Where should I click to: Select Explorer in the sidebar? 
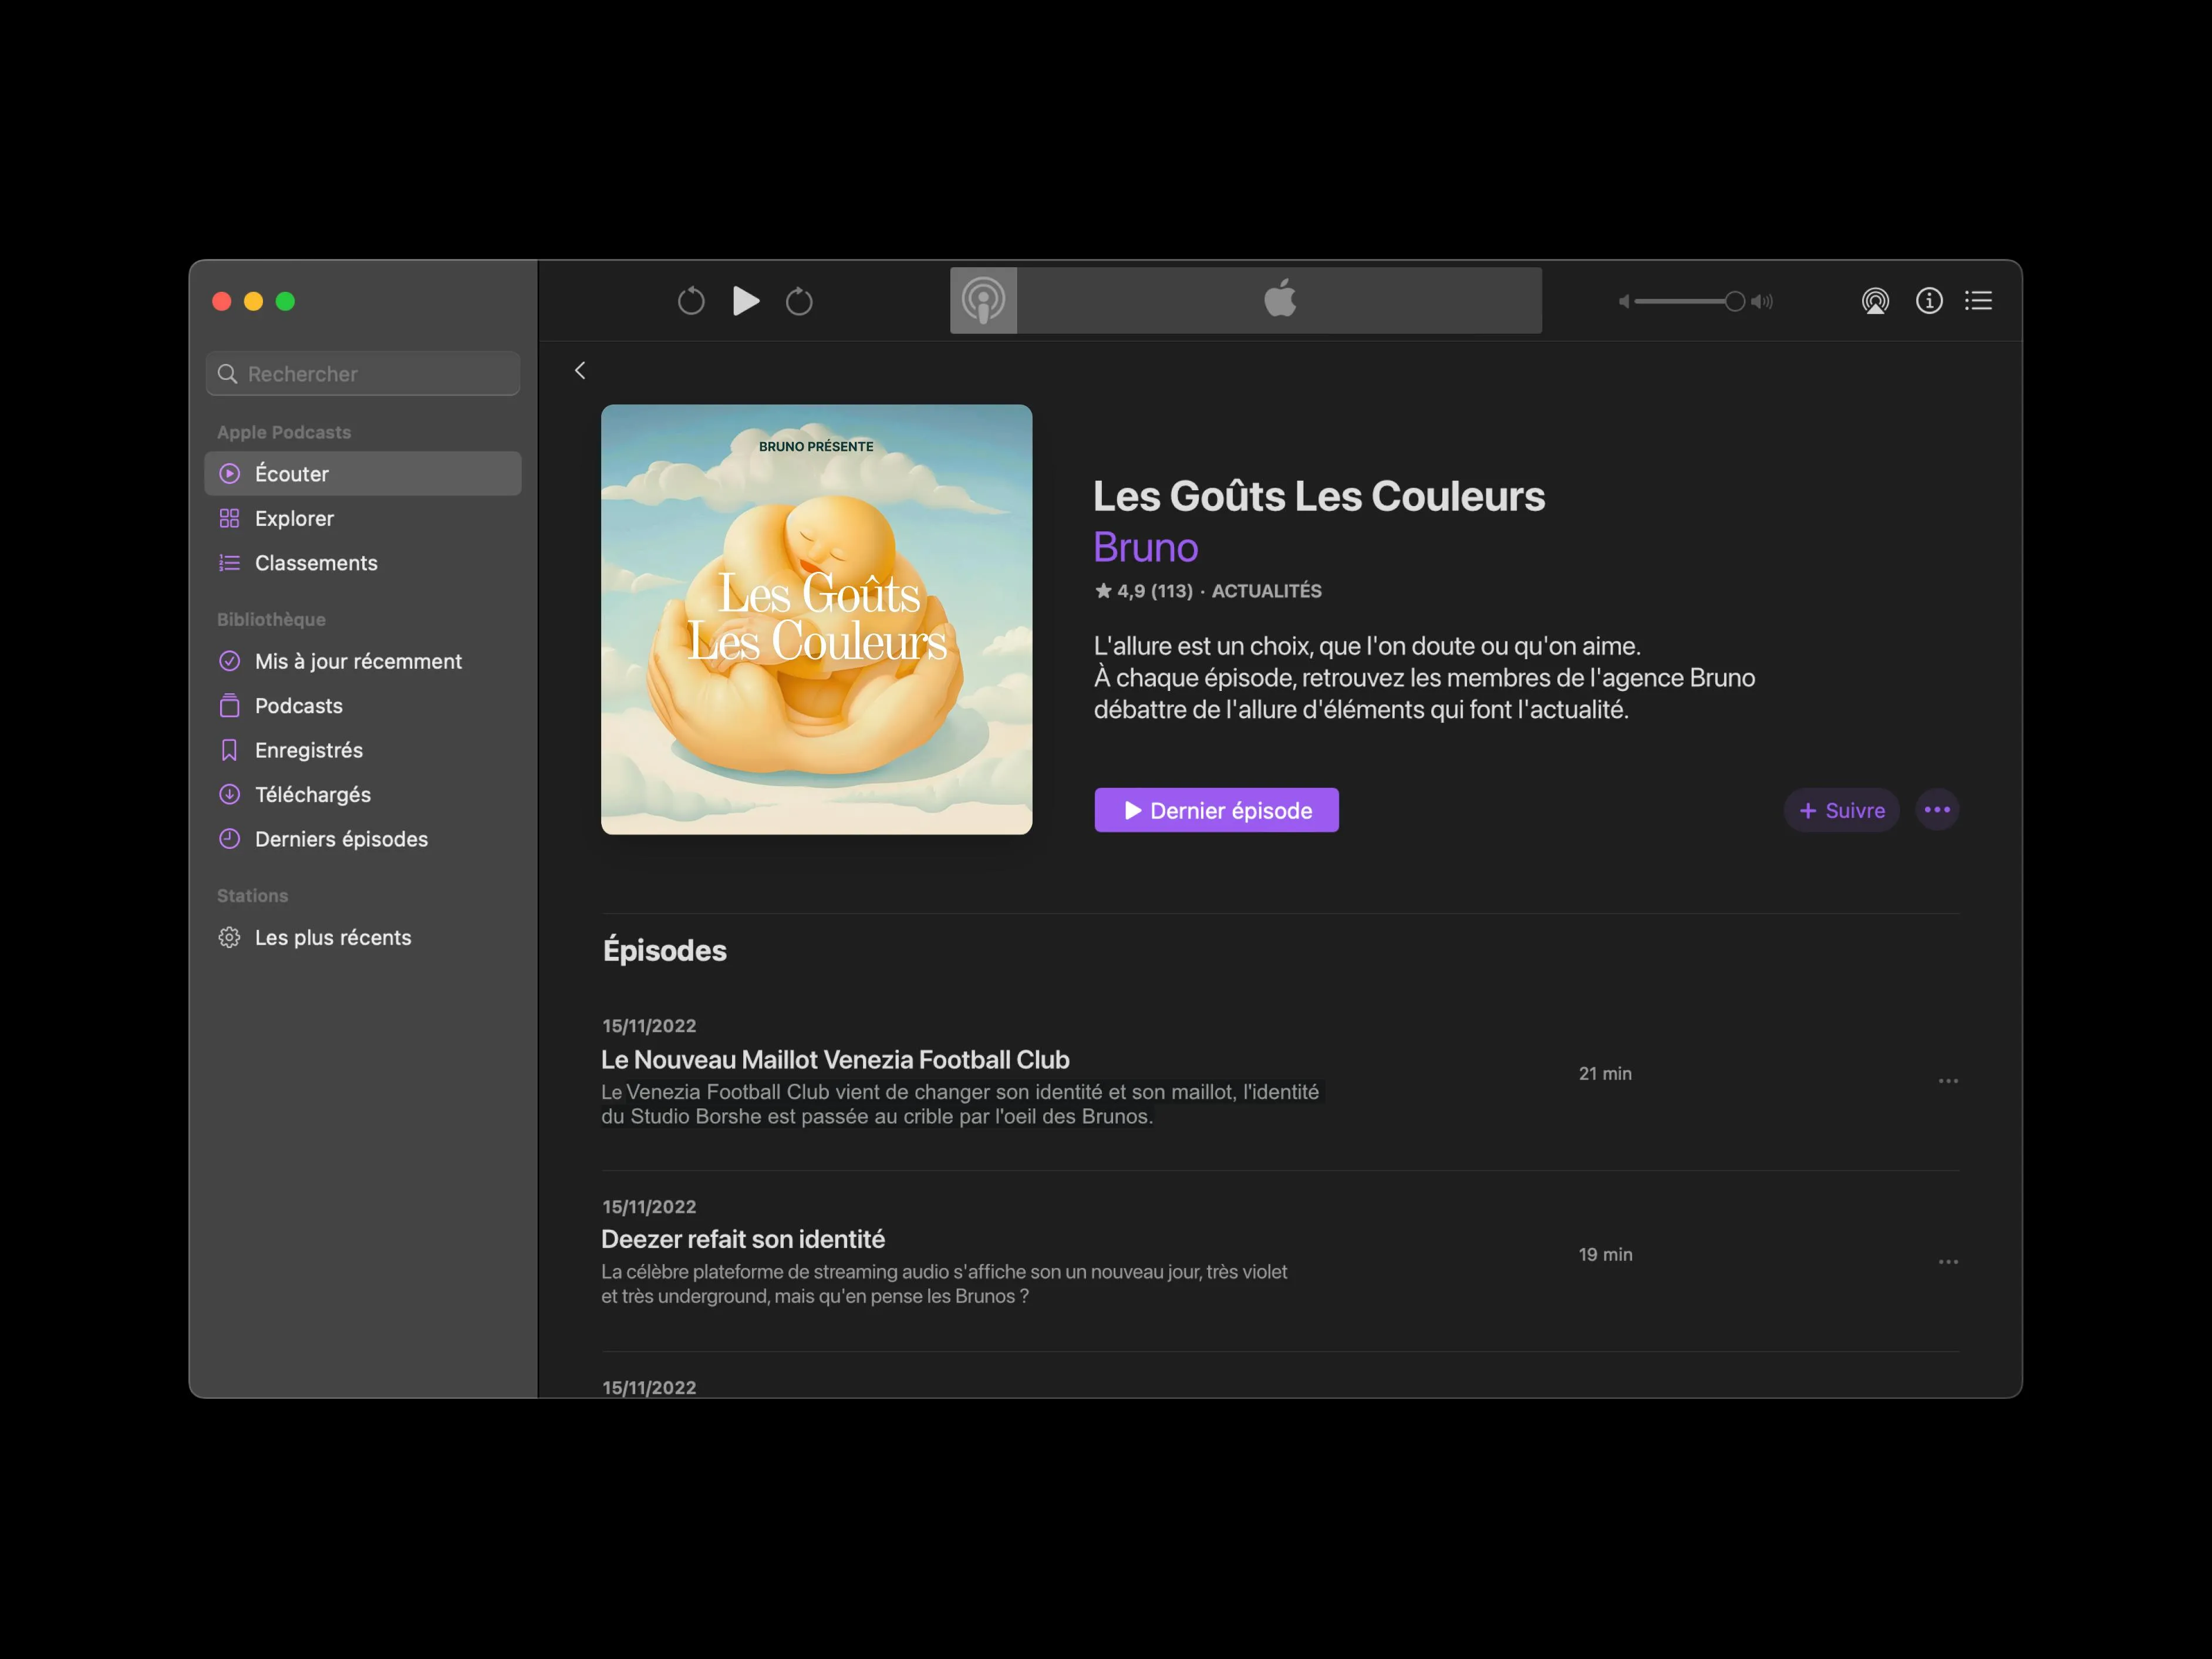294,518
